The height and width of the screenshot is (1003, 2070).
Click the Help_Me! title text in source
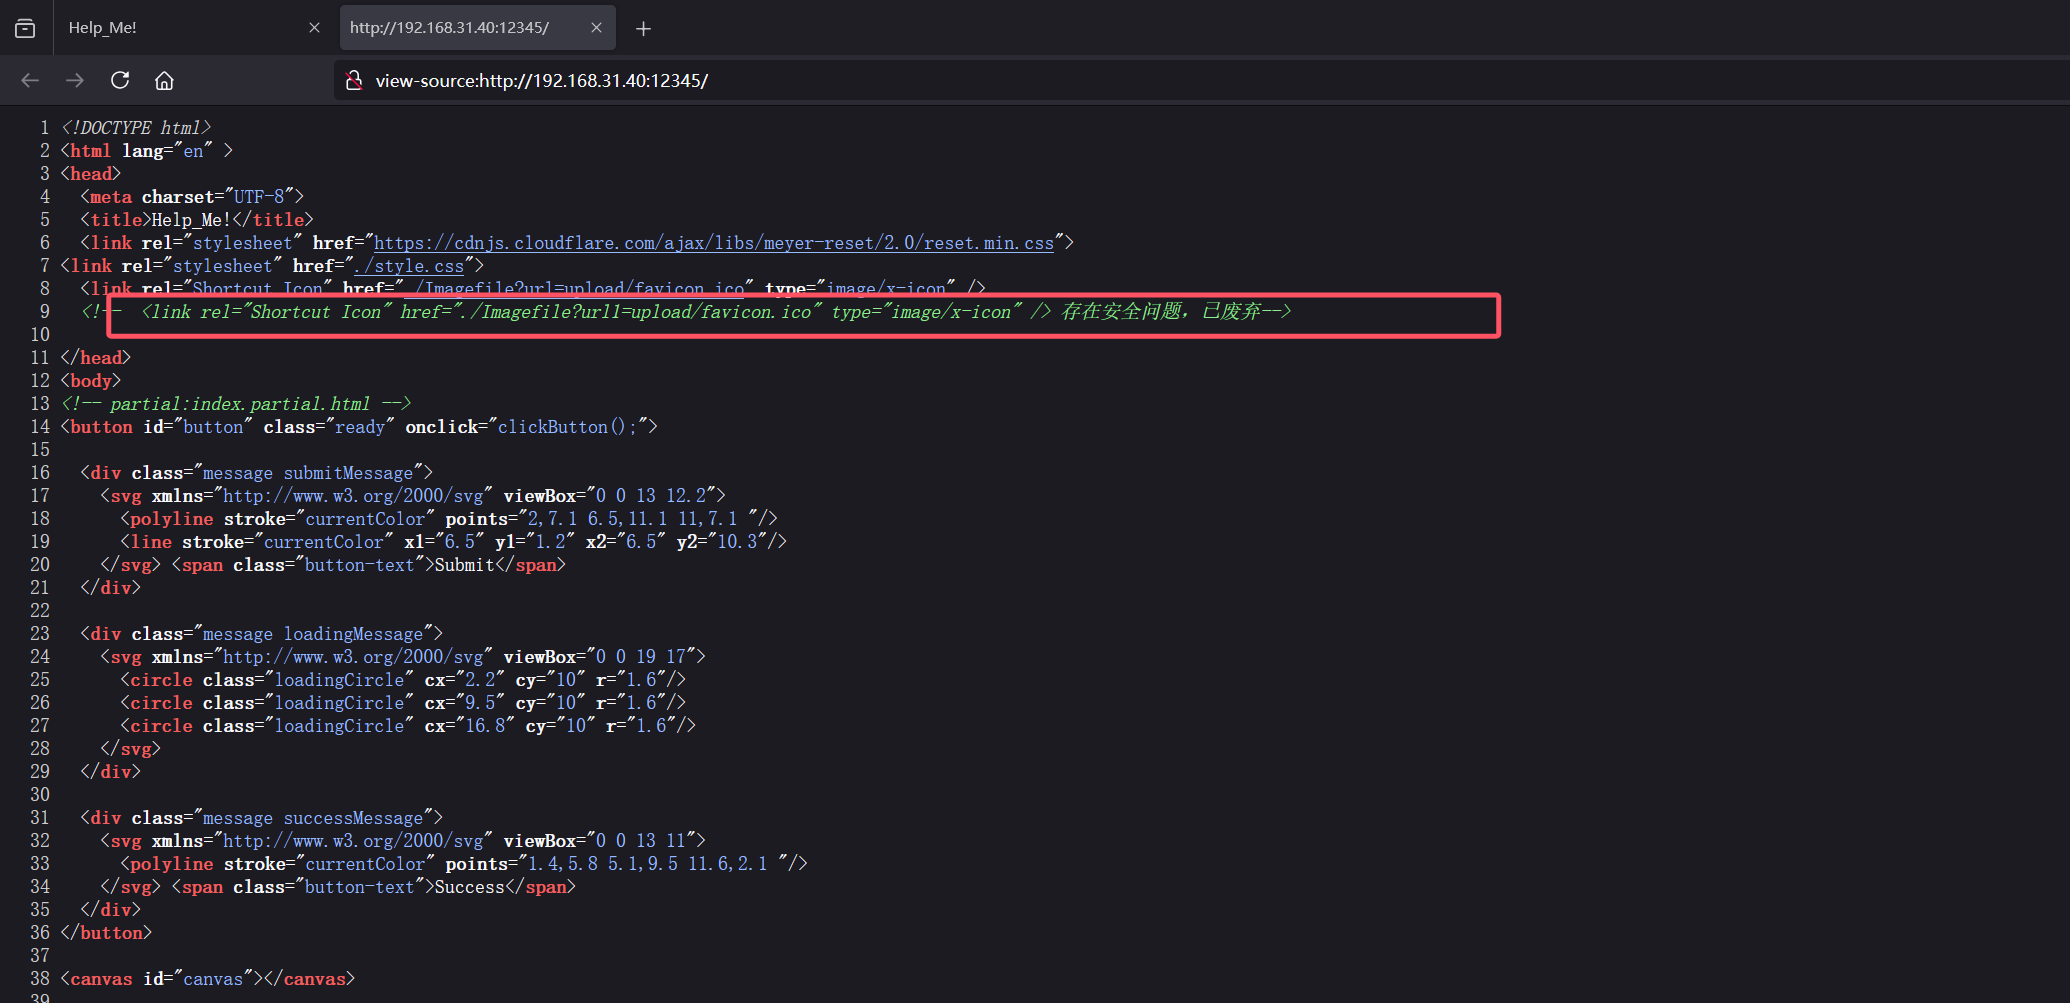(191, 220)
